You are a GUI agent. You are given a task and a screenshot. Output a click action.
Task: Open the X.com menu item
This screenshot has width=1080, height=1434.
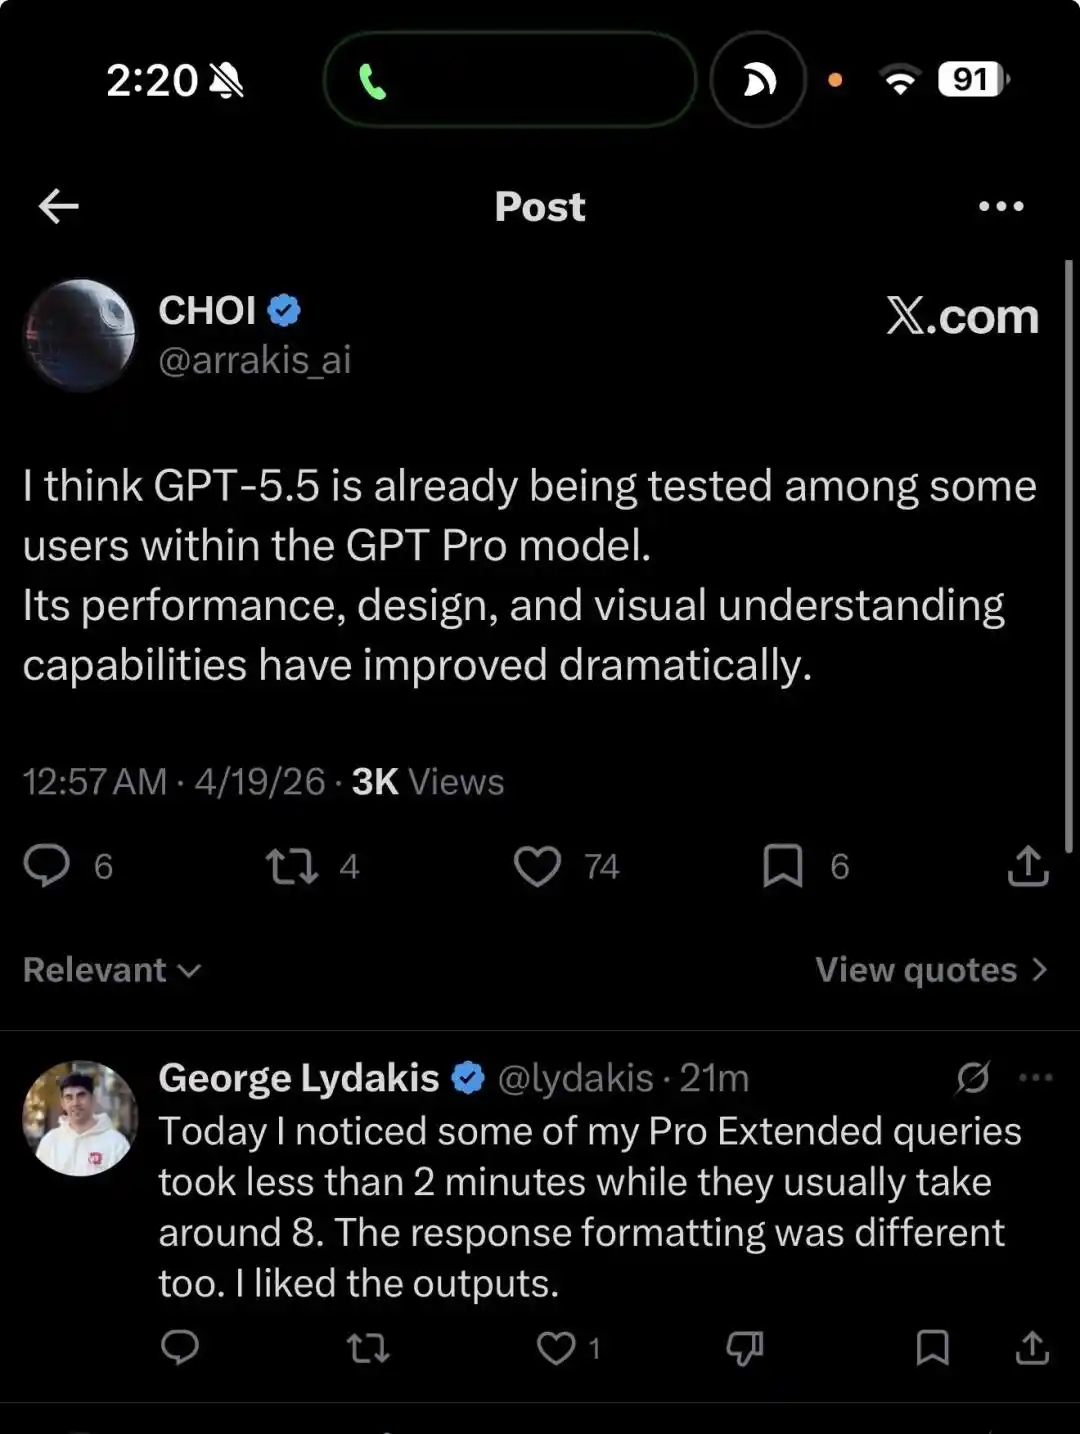point(963,316)
